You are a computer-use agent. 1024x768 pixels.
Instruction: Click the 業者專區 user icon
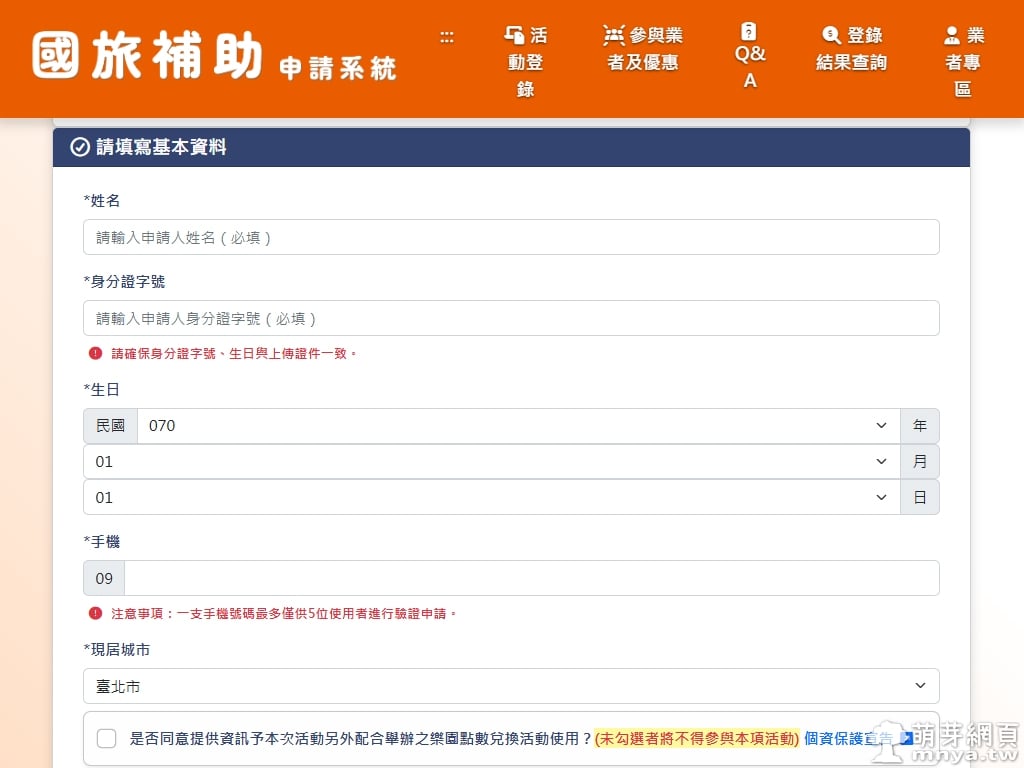[952, 35]
